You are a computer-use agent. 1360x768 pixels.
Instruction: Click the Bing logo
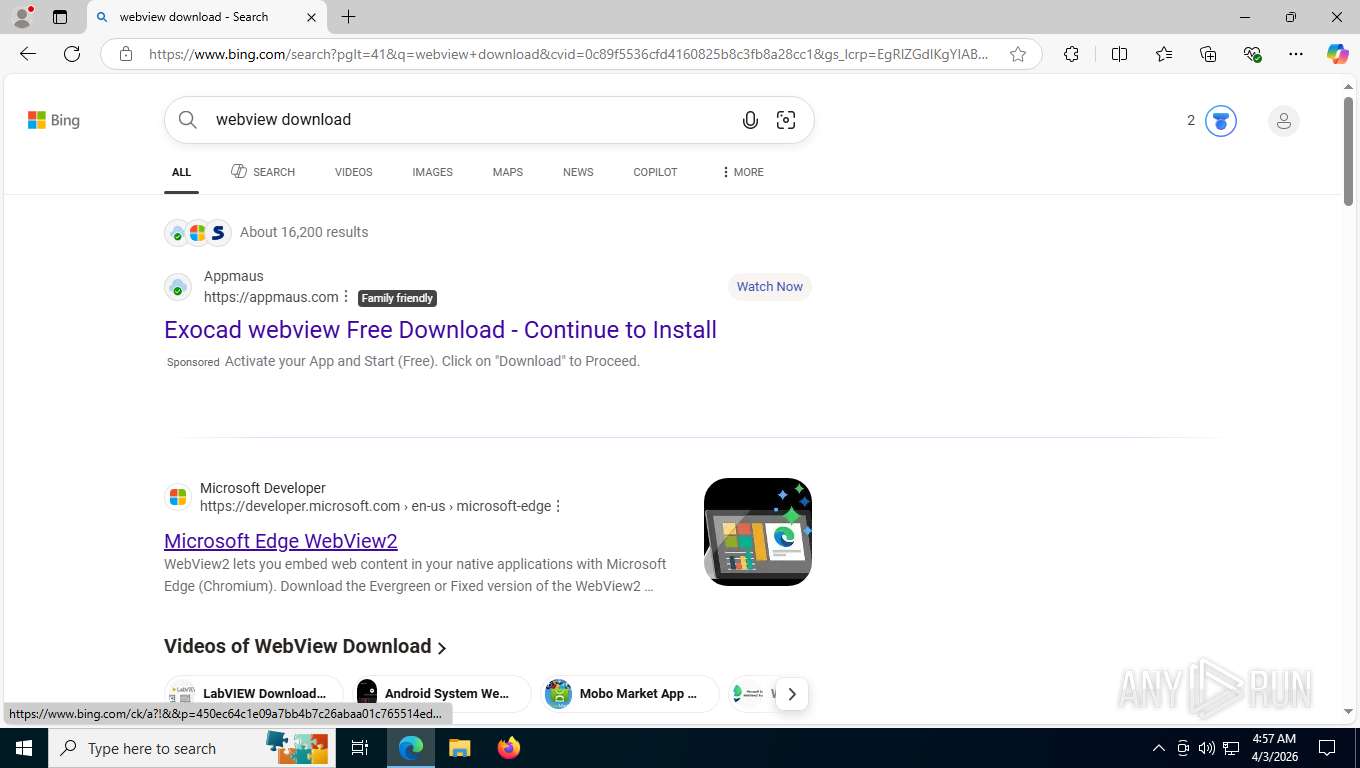click(54, 120)
